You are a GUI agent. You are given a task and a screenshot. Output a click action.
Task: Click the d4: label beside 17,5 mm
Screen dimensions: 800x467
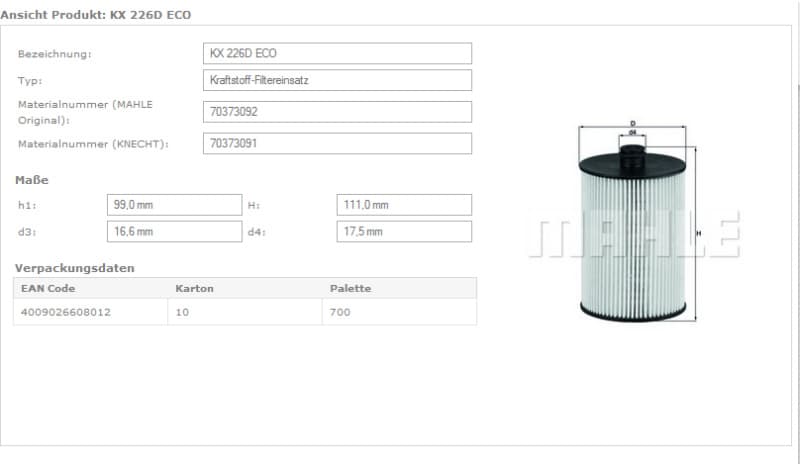click(x=257, y=232)
